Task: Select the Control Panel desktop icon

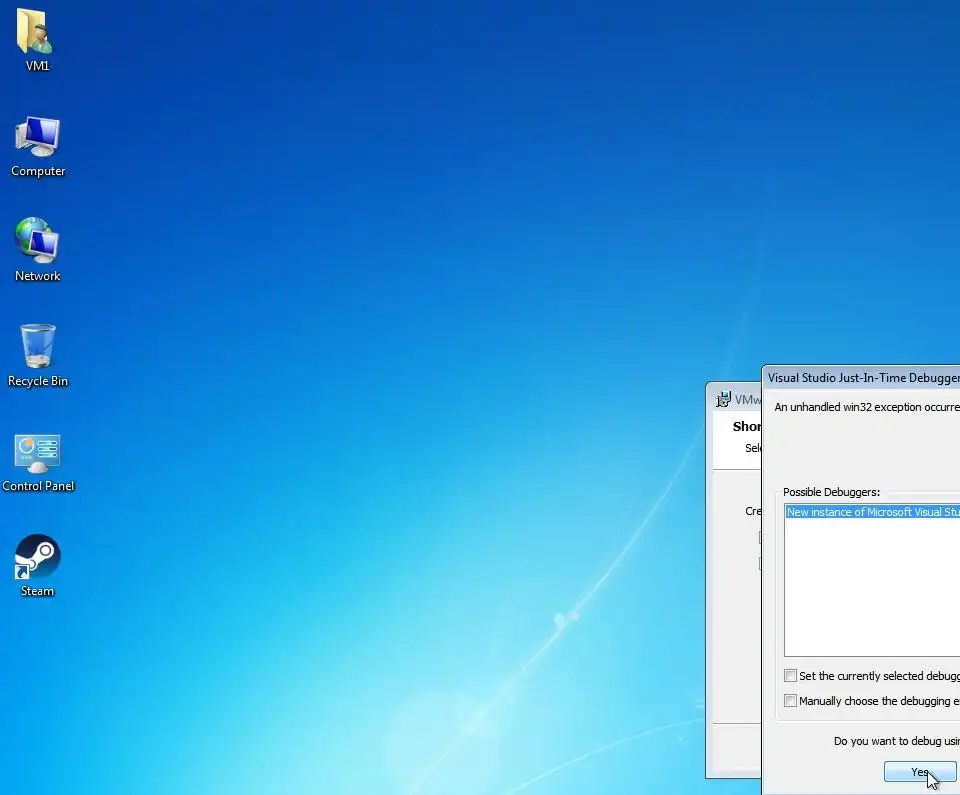Action: [37, 454]
